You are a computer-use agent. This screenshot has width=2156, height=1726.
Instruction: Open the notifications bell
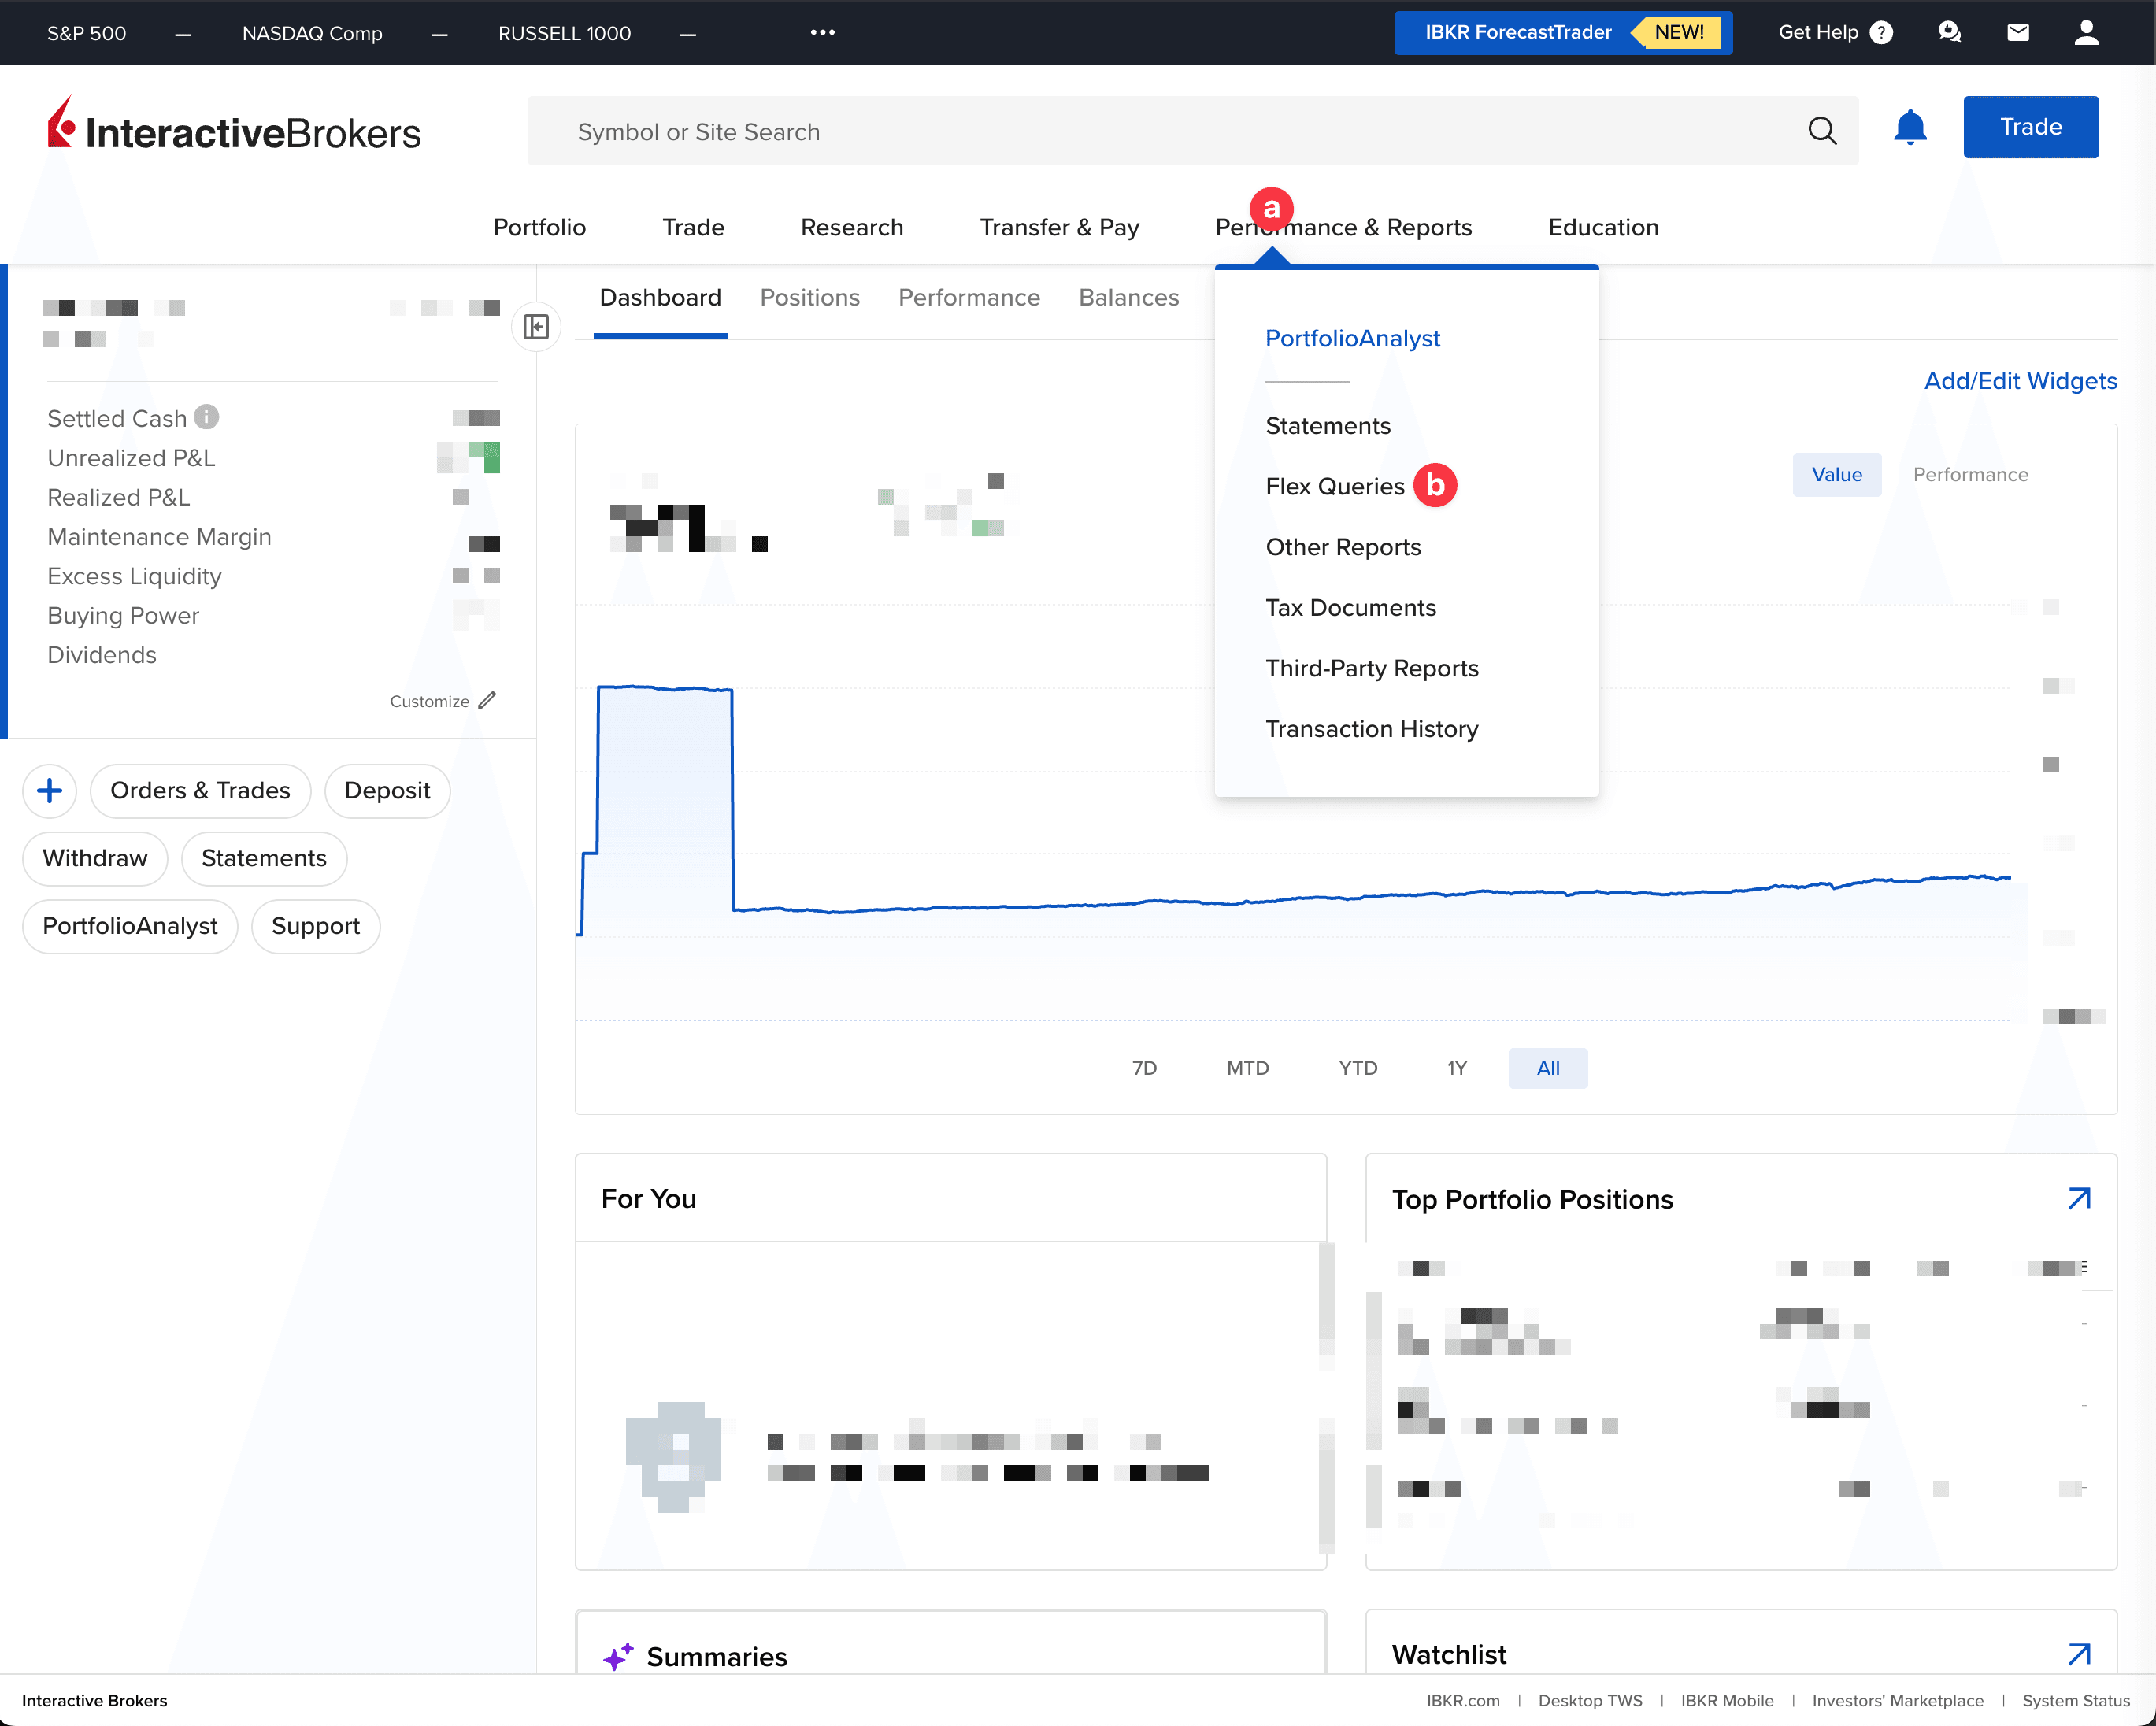point(1910,127)
